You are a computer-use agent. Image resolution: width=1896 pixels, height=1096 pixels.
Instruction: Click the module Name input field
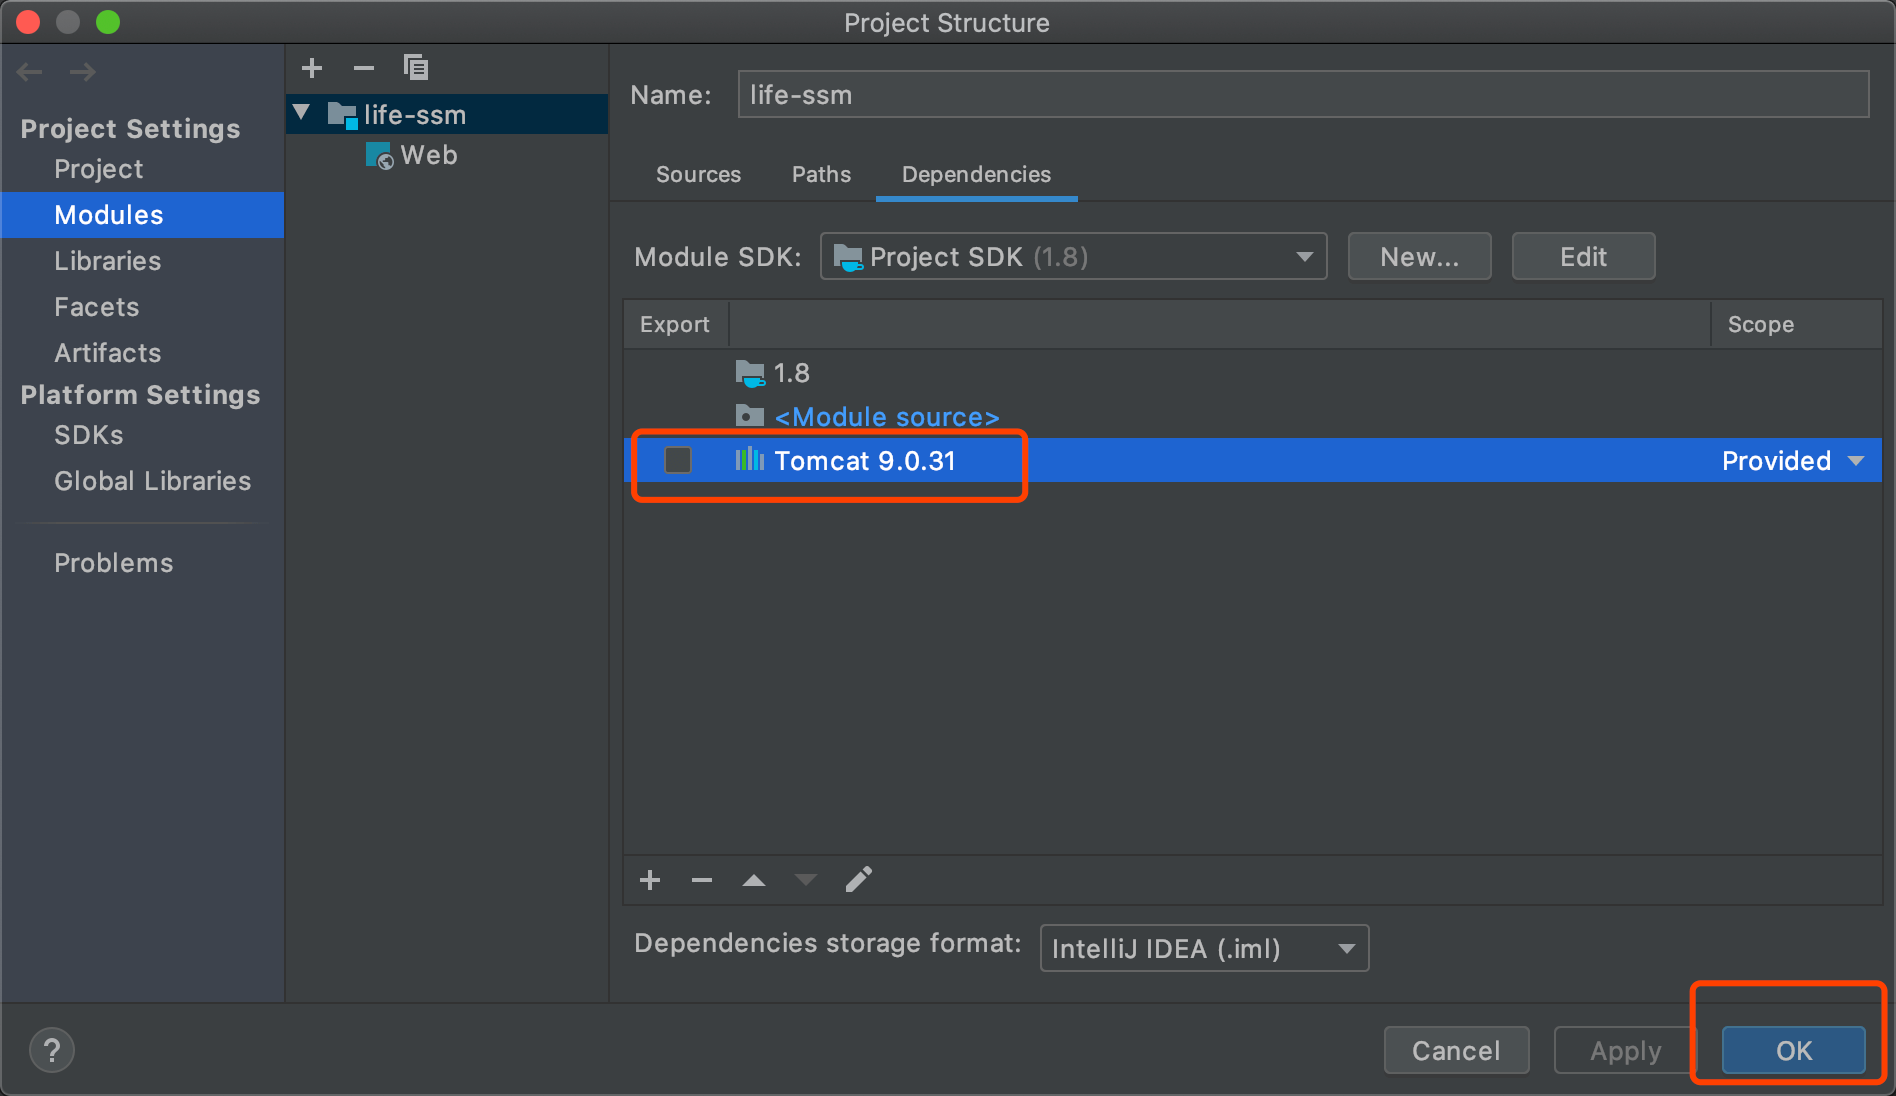1302,95
